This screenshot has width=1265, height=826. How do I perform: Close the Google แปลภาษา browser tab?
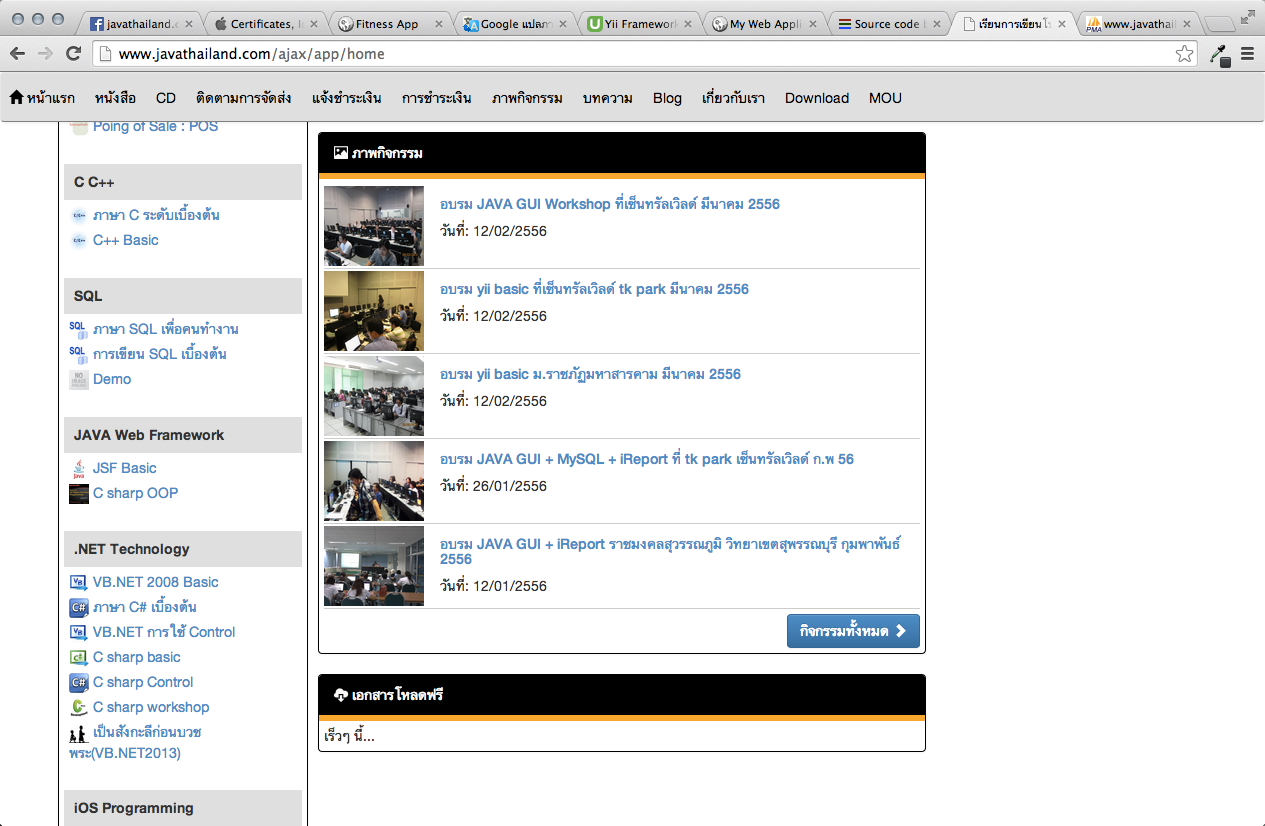pos(563,24)
